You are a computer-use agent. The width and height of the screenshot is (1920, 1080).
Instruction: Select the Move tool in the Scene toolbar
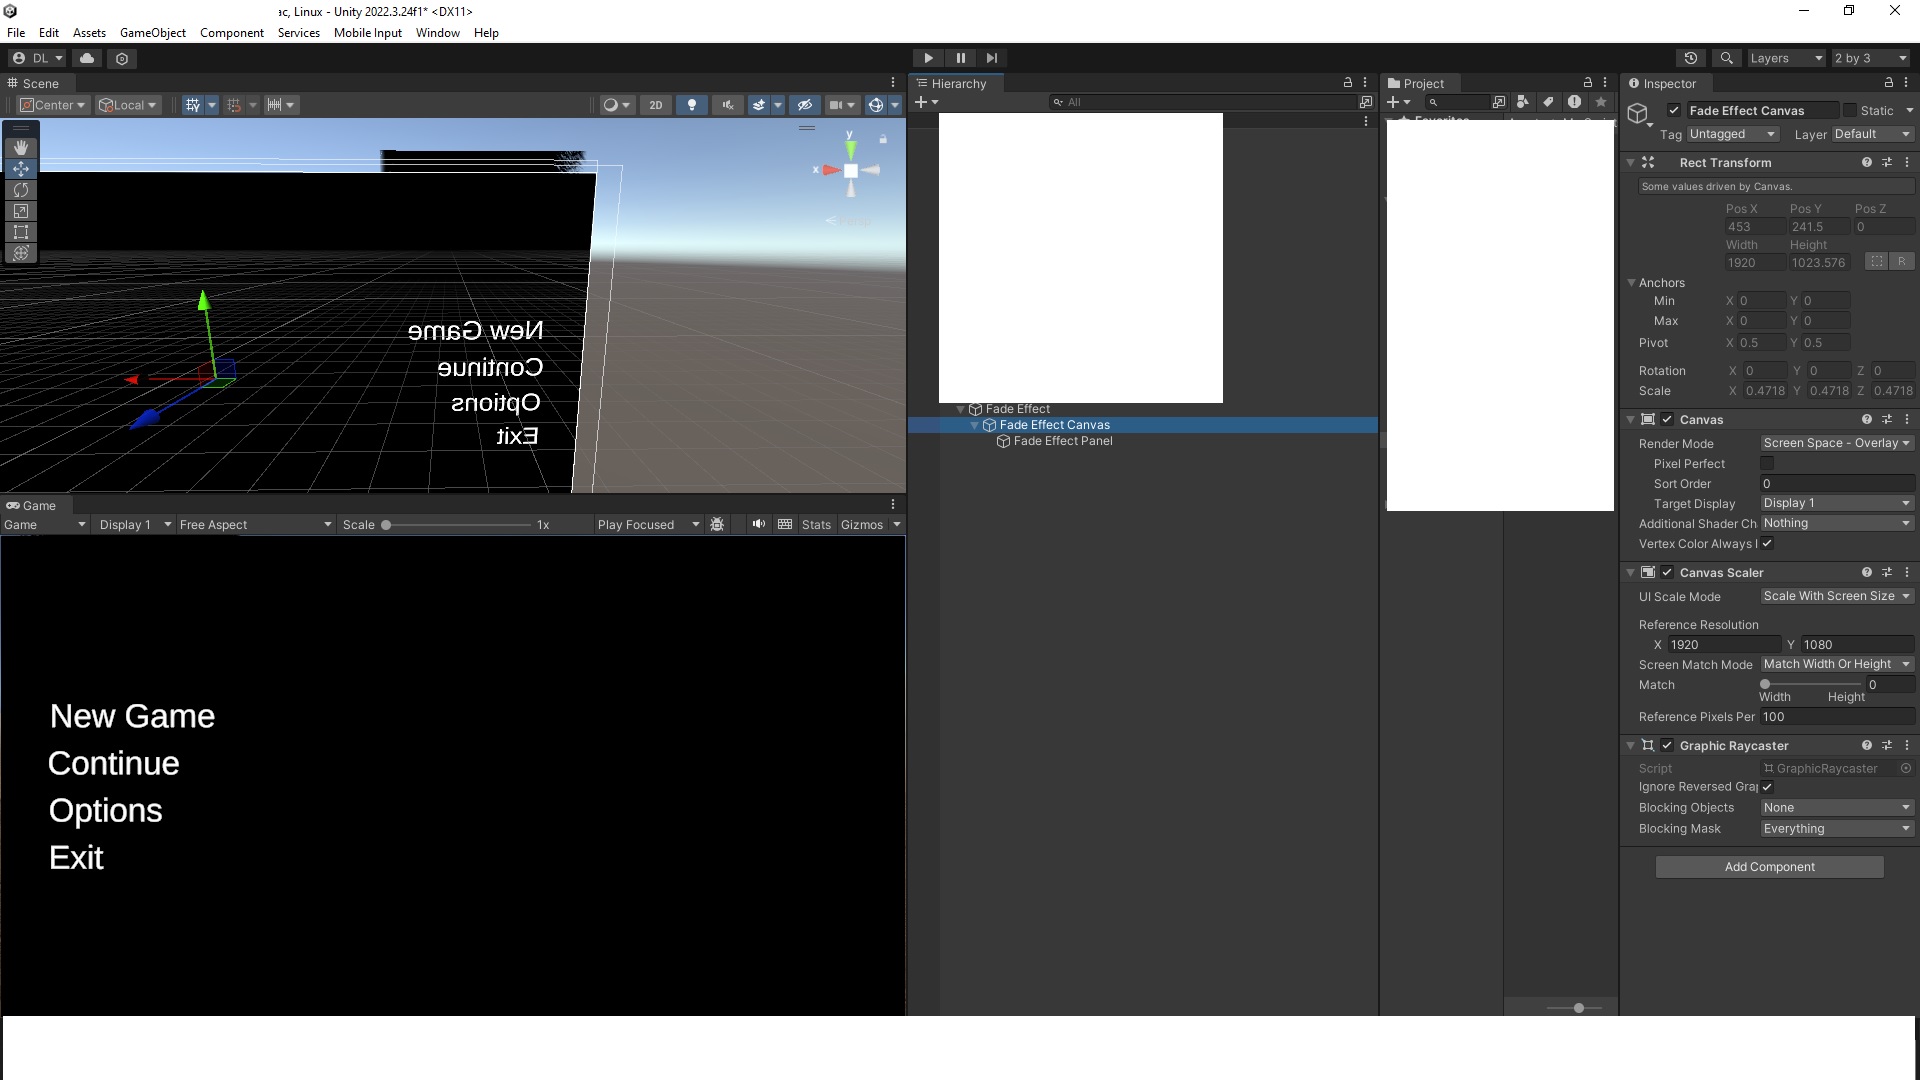(20, 168)
